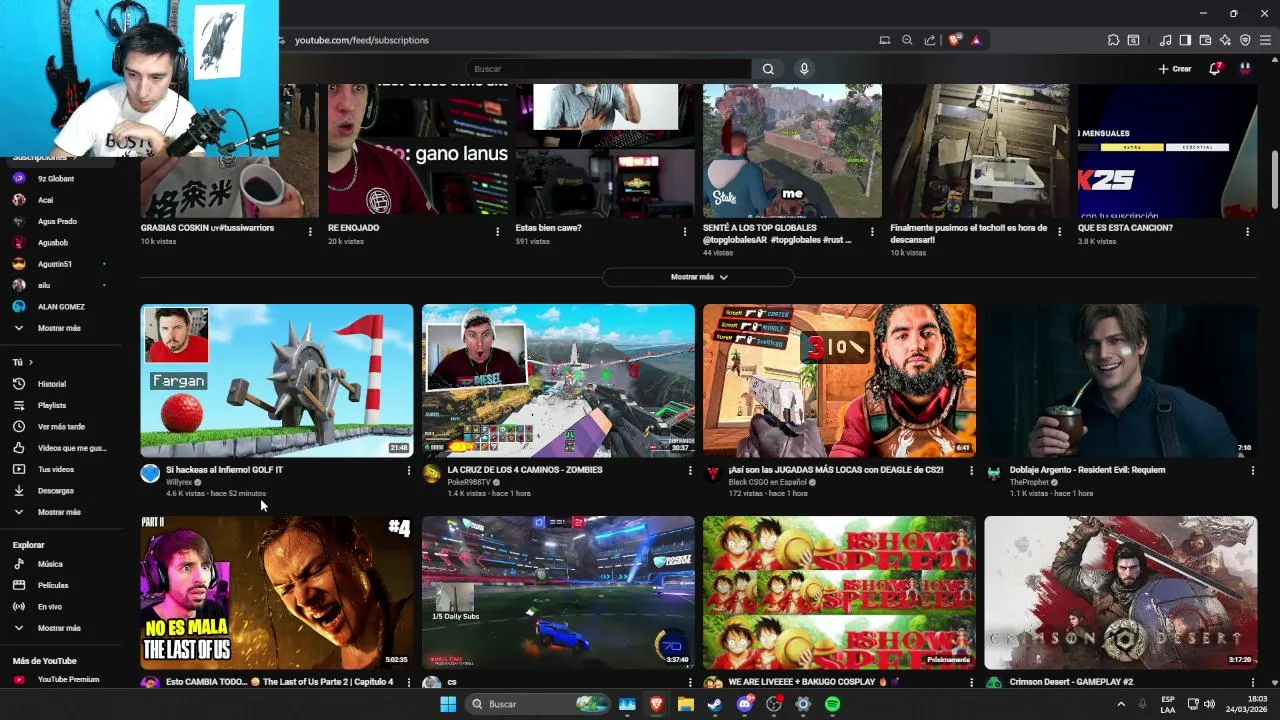Viewport: 1280px width, 720px height.
Task: Expand the Tú section chevron
Action: pos(30,362)
